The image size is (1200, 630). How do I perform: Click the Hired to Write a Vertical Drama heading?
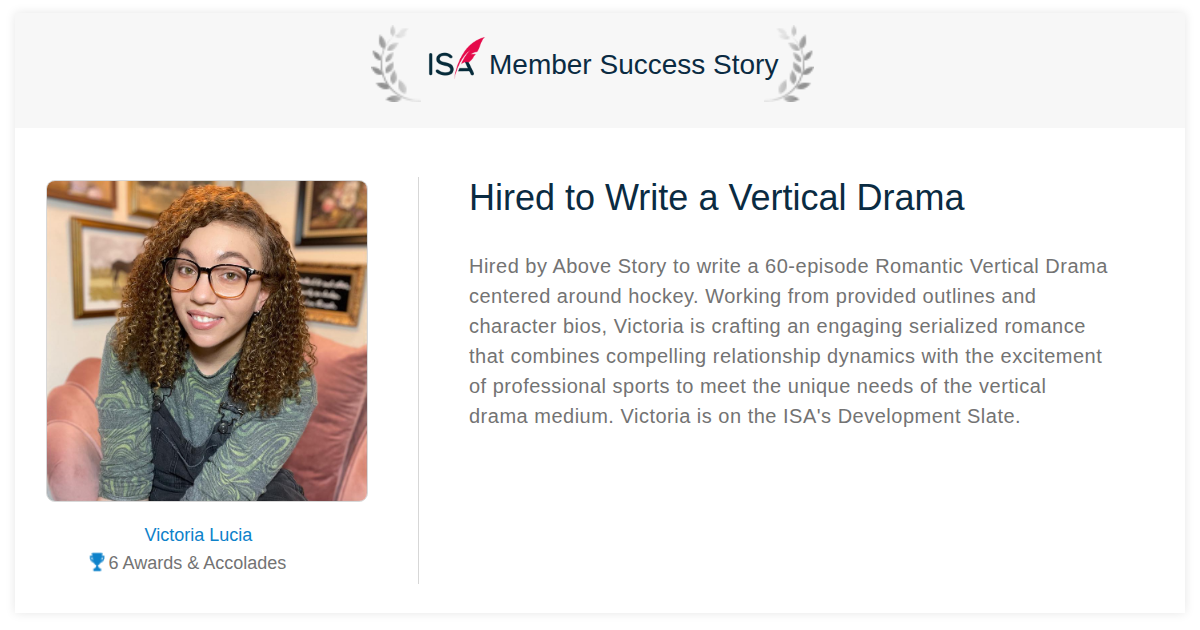tap(716, 198)
